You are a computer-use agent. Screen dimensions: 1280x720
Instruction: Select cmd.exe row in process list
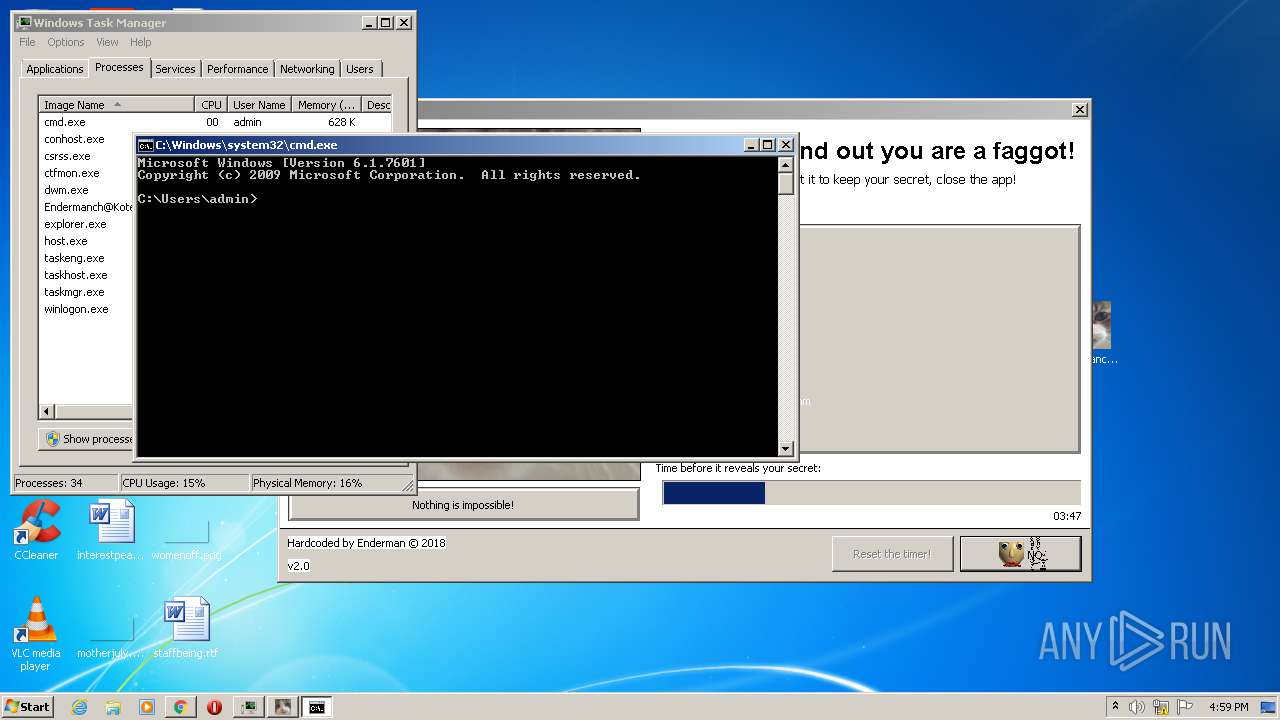[x=215, y=122]
